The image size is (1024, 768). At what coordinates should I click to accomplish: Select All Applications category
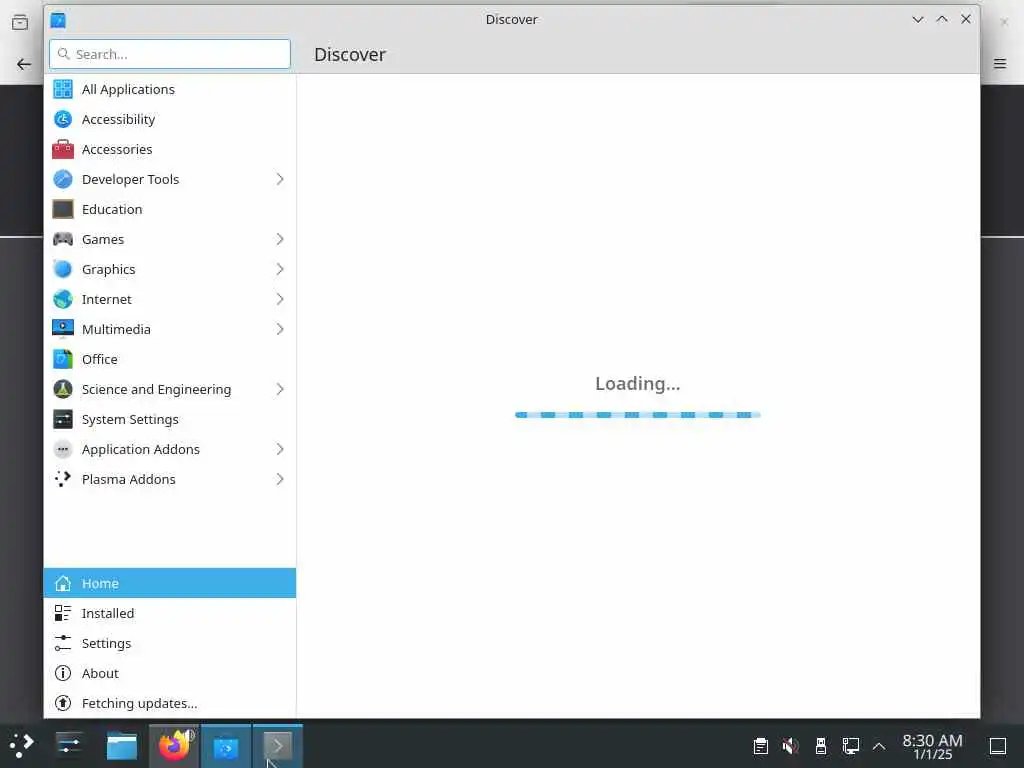(170, 89)
